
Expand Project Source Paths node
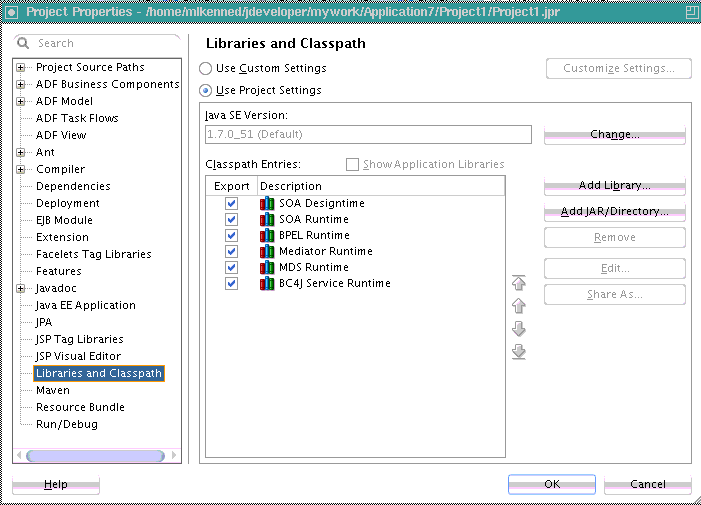(20, 67)
